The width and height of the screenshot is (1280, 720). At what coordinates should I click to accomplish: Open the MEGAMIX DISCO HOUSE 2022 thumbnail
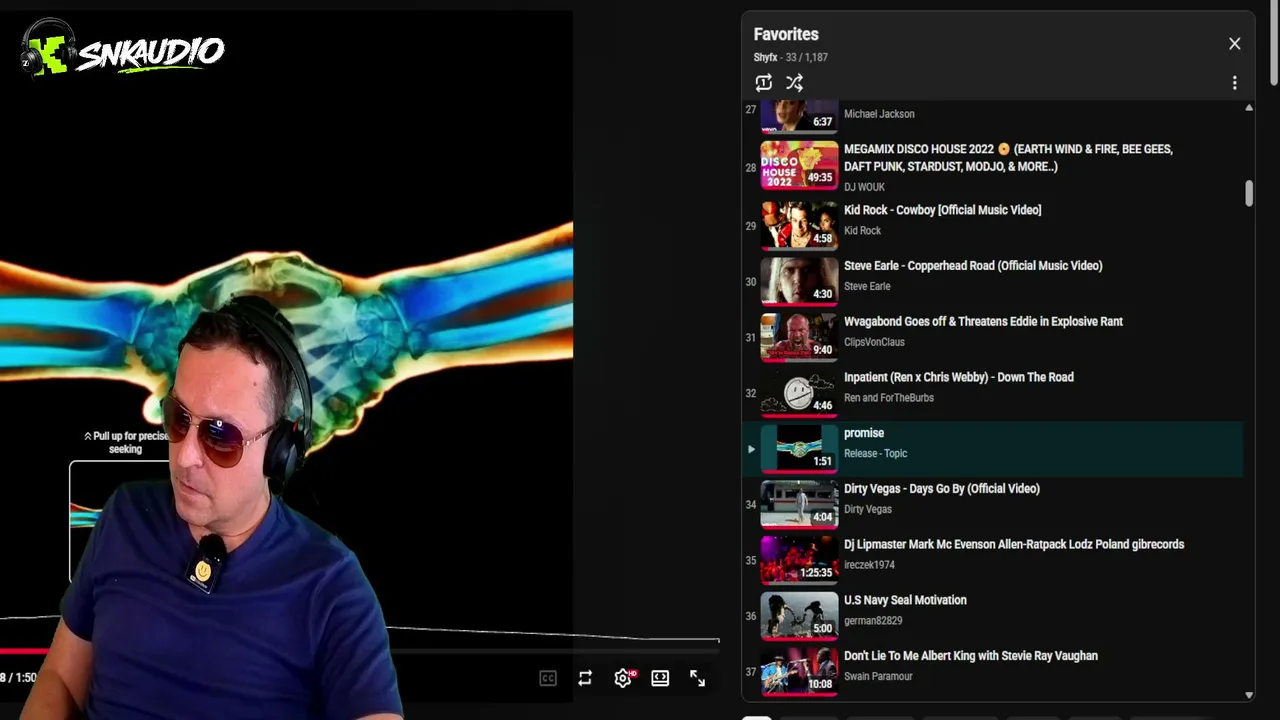(x=799, y=165)
